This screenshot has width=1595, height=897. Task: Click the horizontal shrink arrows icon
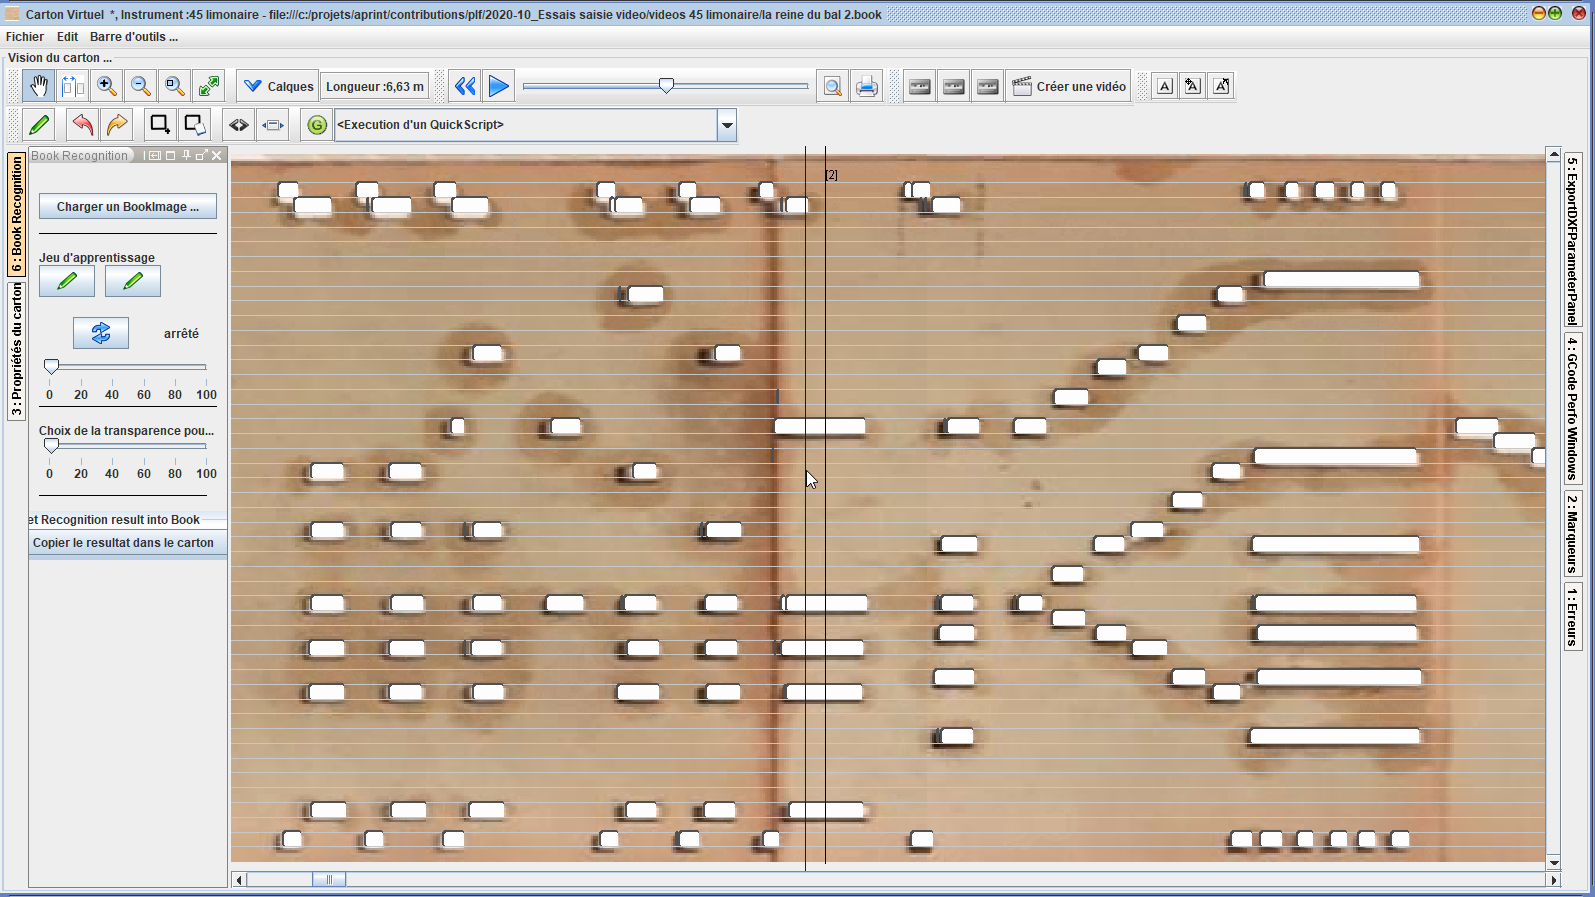(273, 125)
